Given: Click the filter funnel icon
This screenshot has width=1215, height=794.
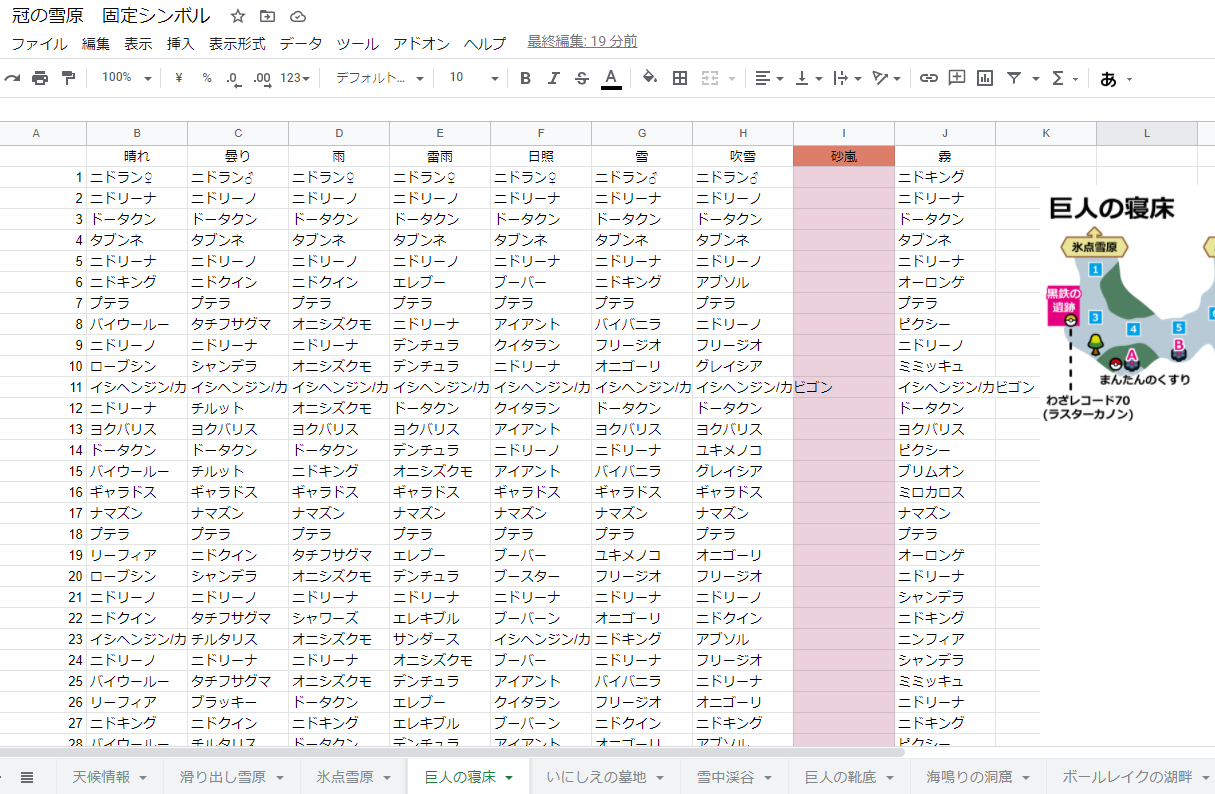Looking at the screenshot, I should (x=1014, y=78).
